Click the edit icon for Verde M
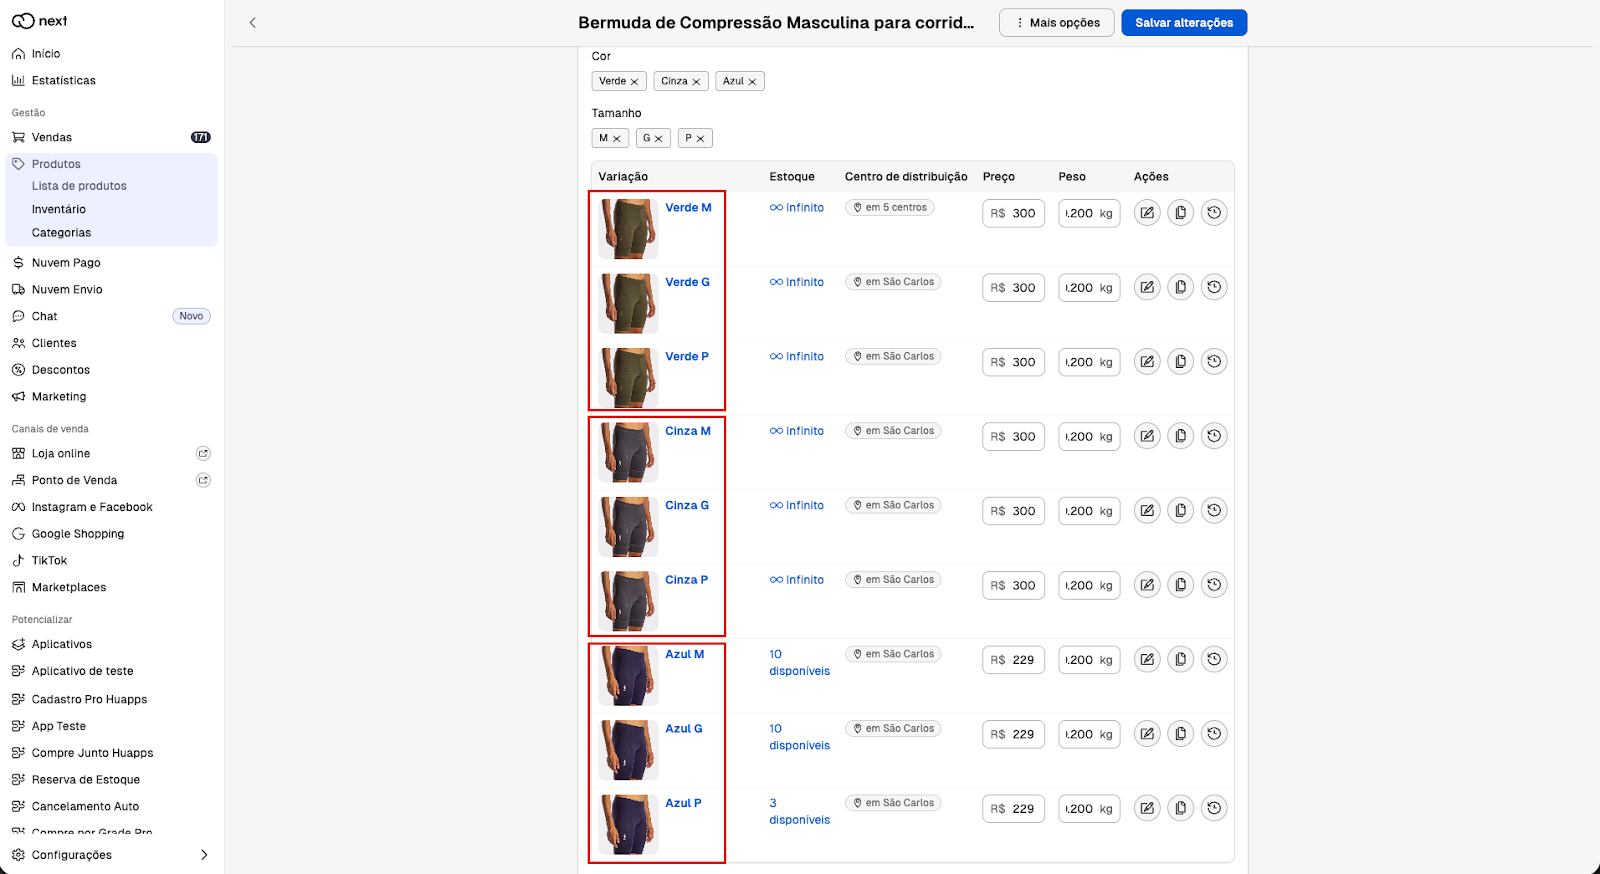This screenshot has height=874, width=1600. click(1147, 213)
